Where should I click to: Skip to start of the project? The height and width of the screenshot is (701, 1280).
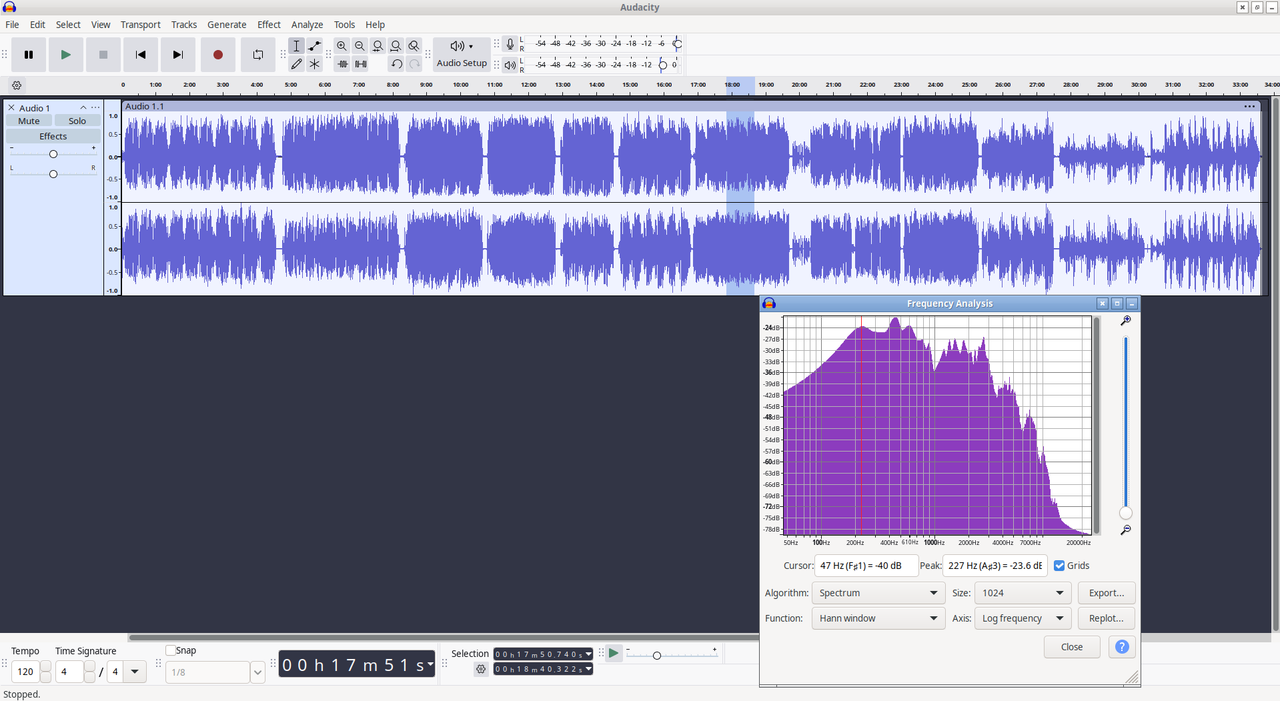pyautogui.click(x=141, y=55)
